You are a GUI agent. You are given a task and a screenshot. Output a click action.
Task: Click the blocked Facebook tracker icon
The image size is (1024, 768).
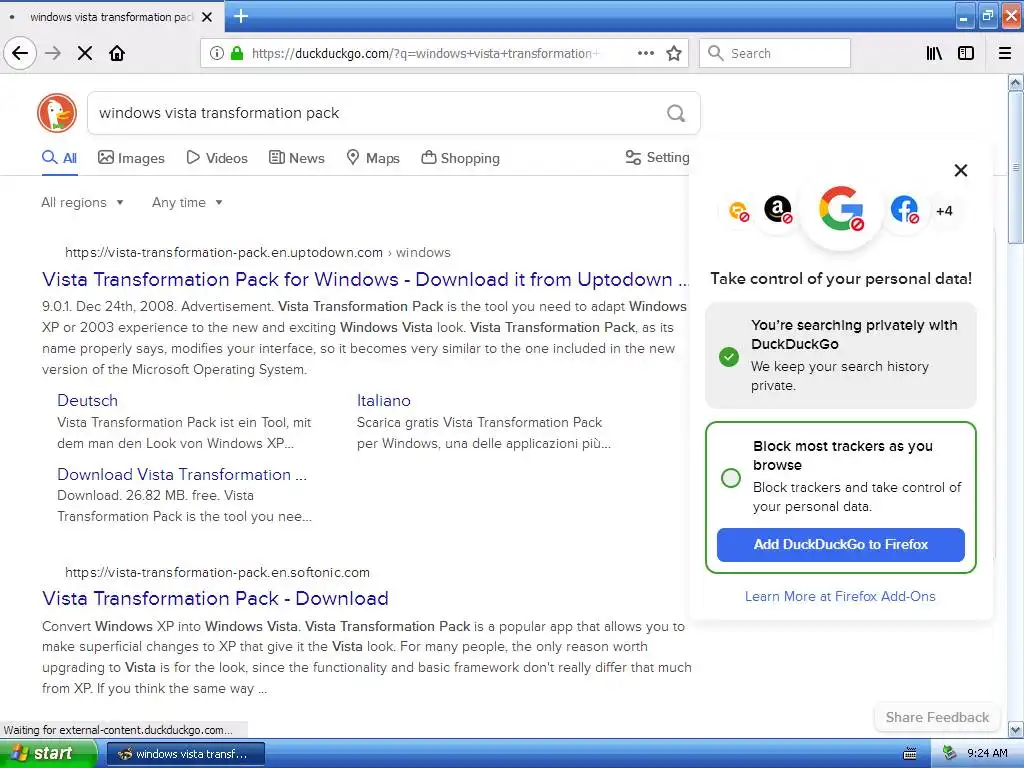[904, 210]
